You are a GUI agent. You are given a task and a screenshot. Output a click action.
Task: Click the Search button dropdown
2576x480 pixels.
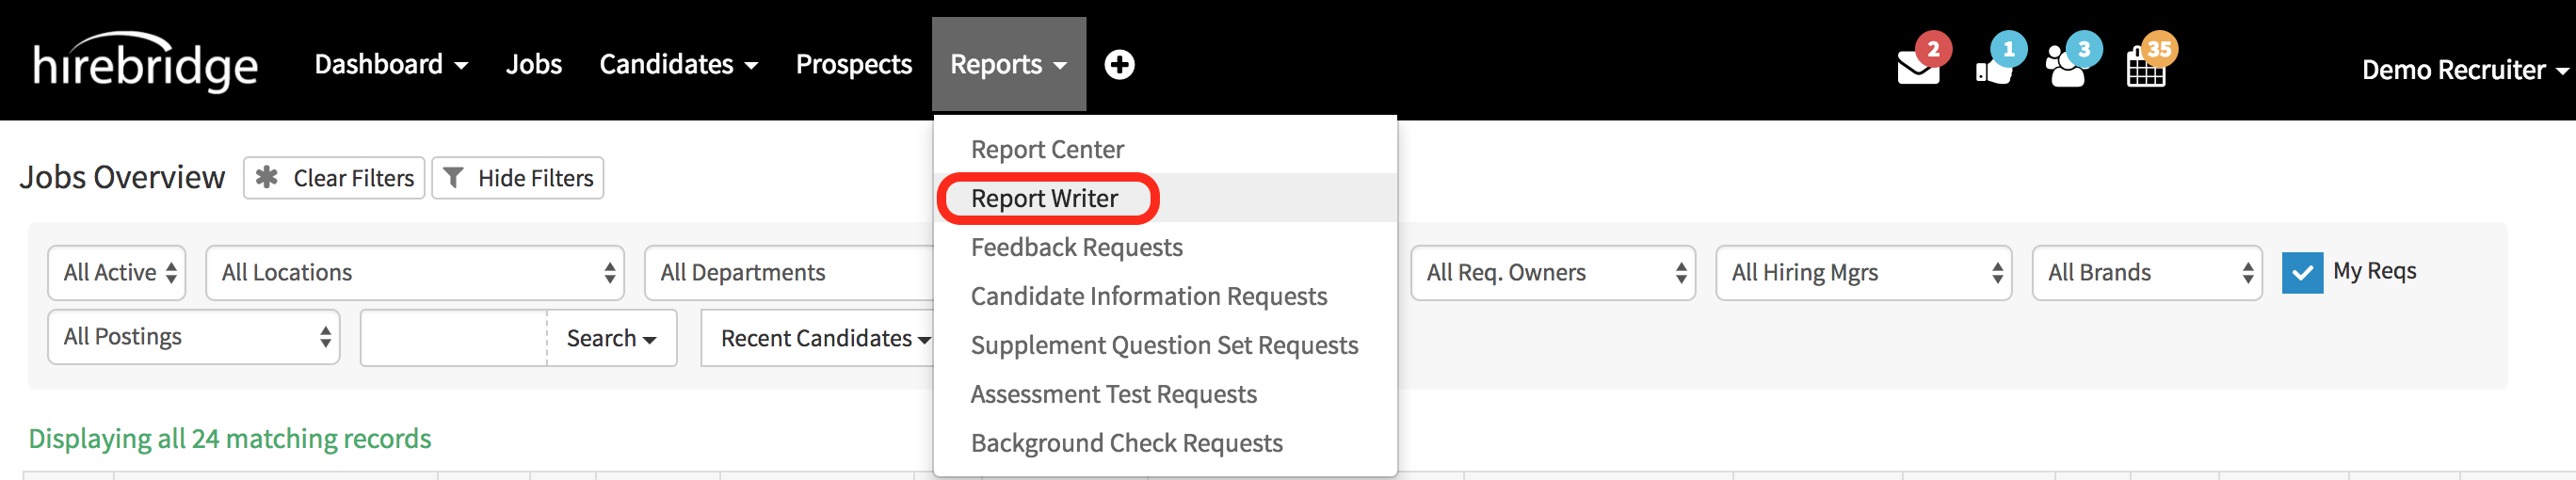(x=611, y=338)
